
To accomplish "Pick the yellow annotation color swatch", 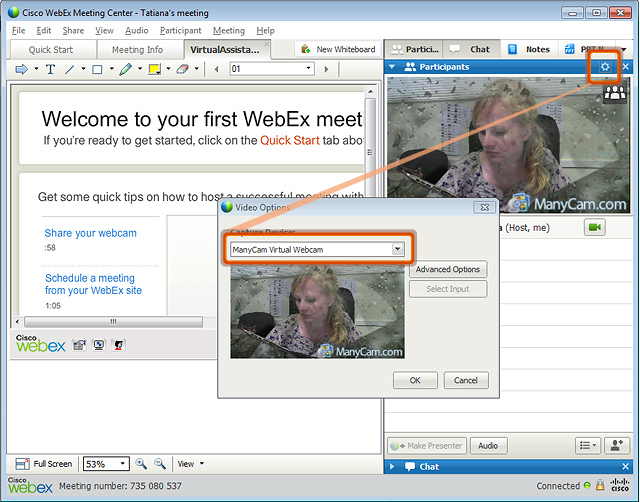I will pos(154,69).
